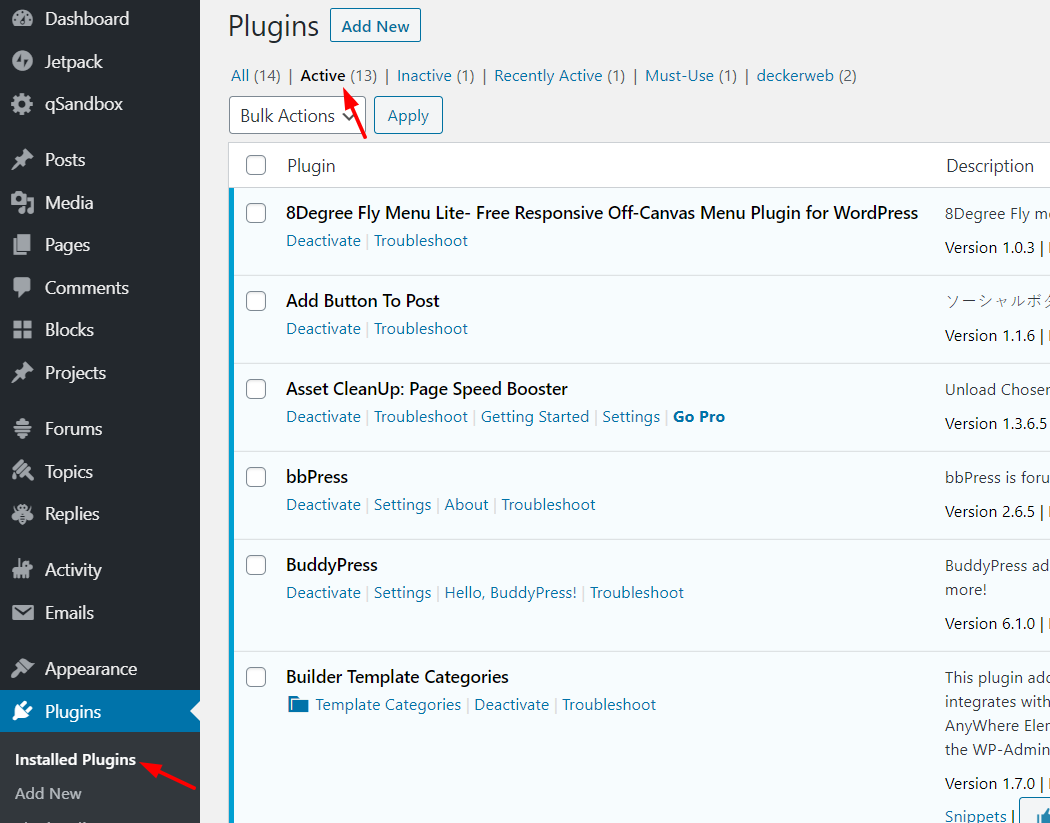This screenshot has width=1050, height=823.
Task: Click the Replies bee icon
Action: [22, 514]
